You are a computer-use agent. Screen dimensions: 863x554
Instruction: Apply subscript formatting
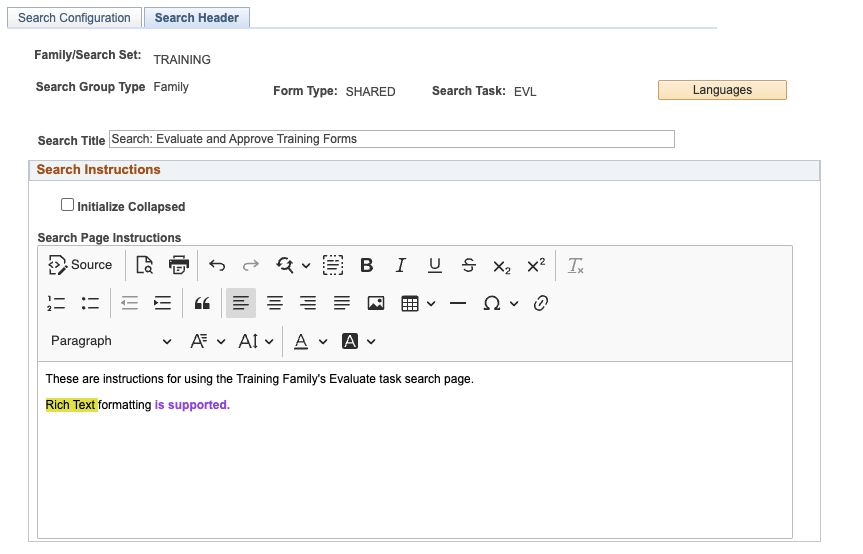[502, 266]
